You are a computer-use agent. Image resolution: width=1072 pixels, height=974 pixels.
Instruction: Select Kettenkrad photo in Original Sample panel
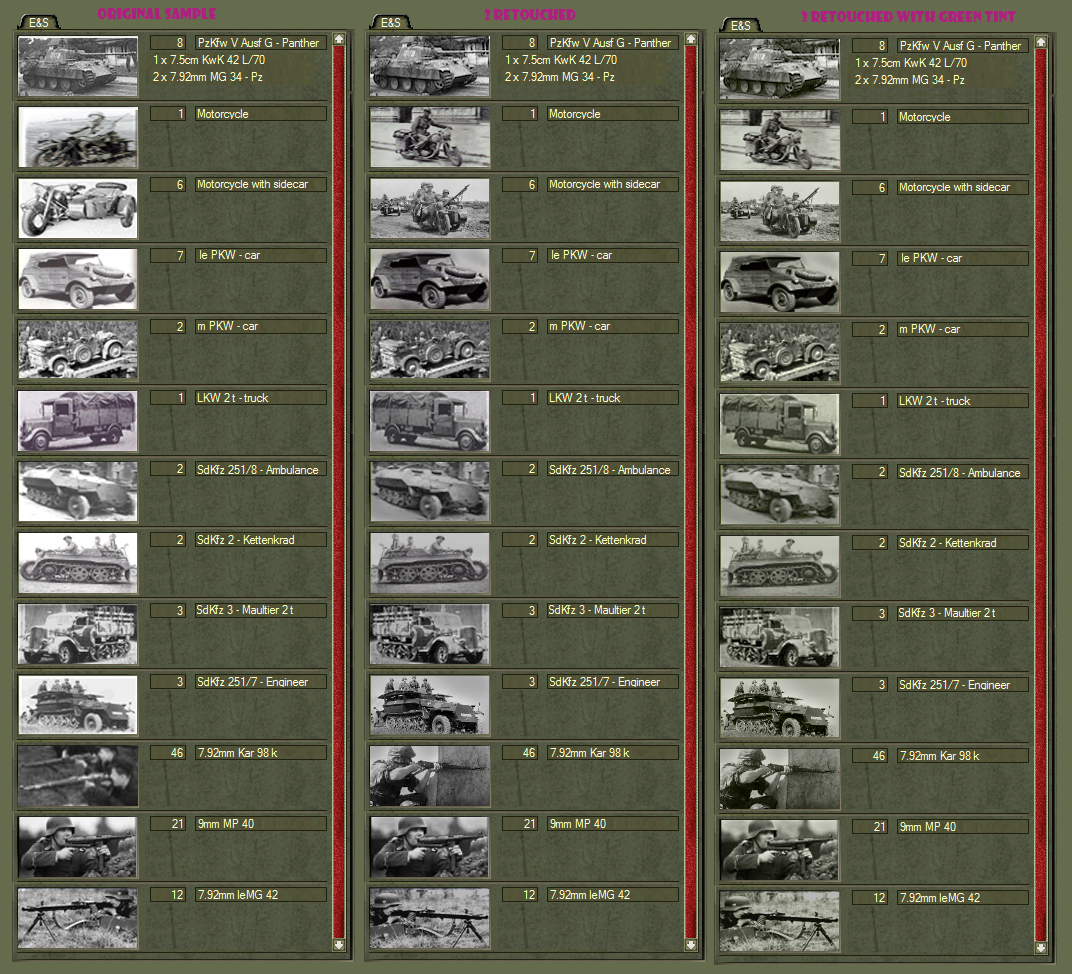[x=78, y=563]
